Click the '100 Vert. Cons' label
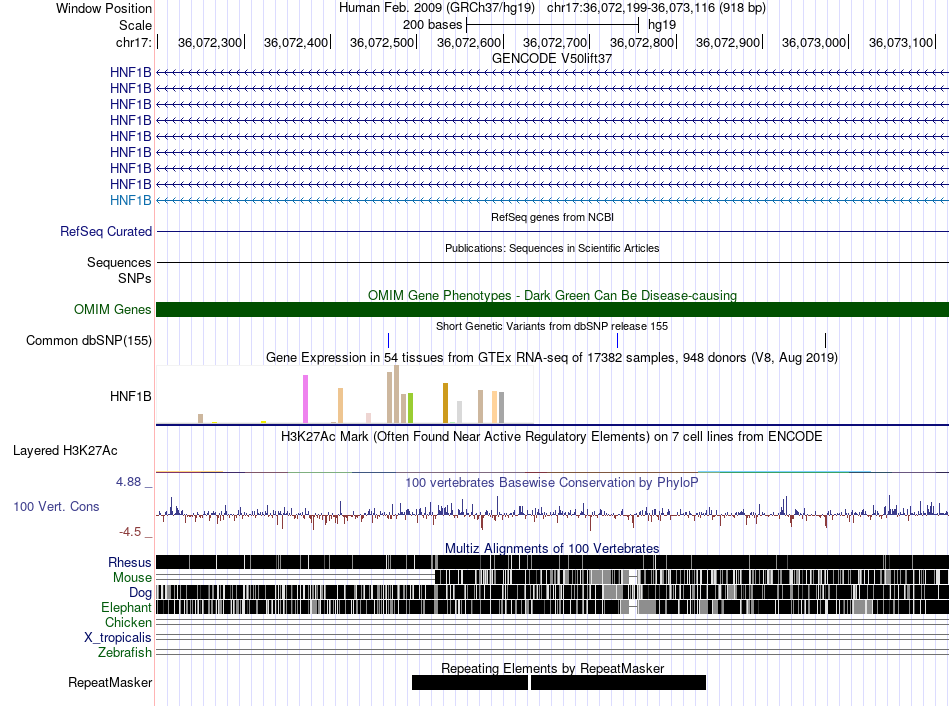 click(x=56, y=507)
